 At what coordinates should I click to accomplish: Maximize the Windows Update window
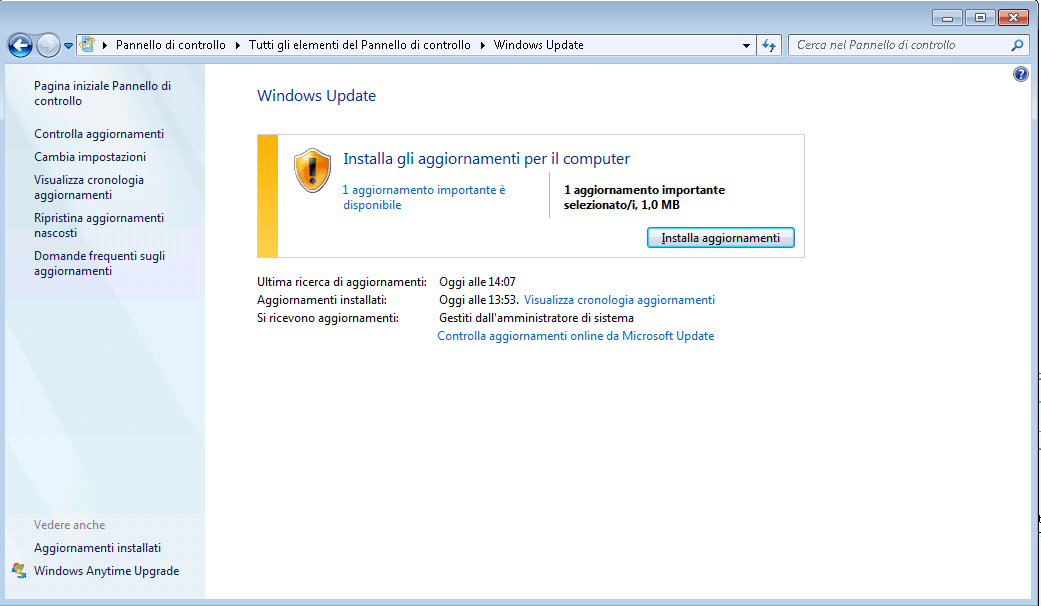pos(980,17)
